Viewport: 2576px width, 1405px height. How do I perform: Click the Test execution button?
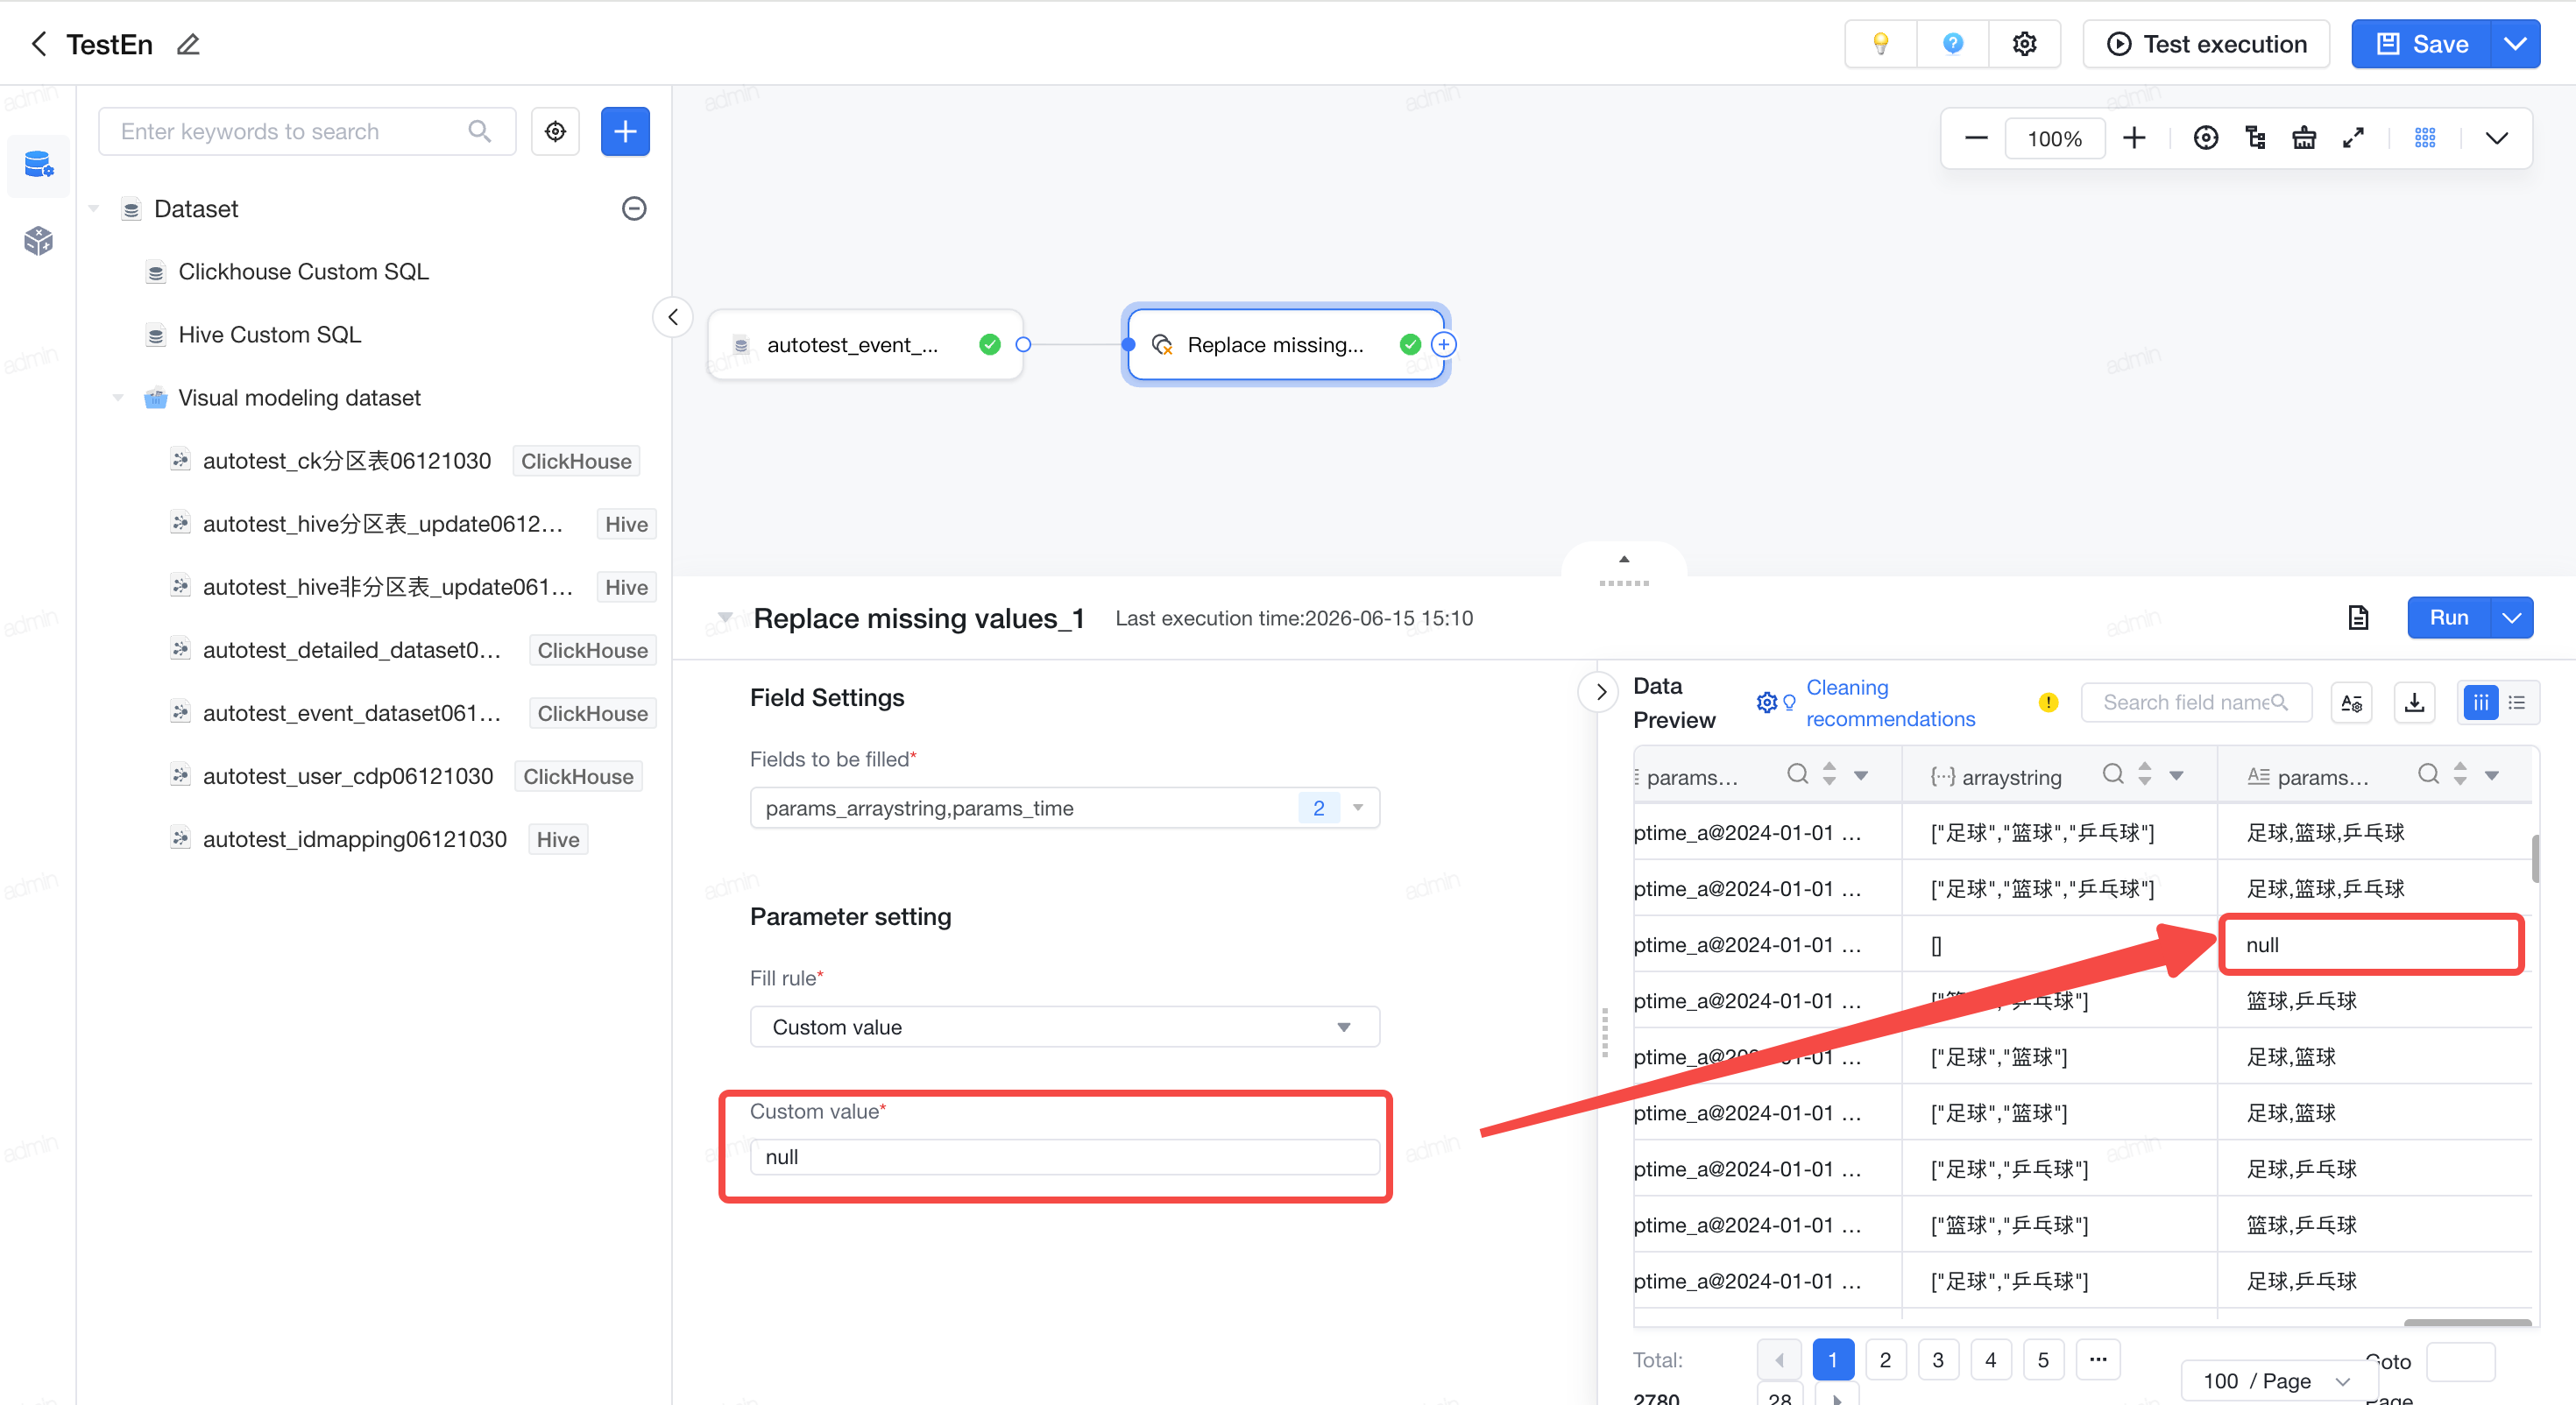coord(2206,44)
